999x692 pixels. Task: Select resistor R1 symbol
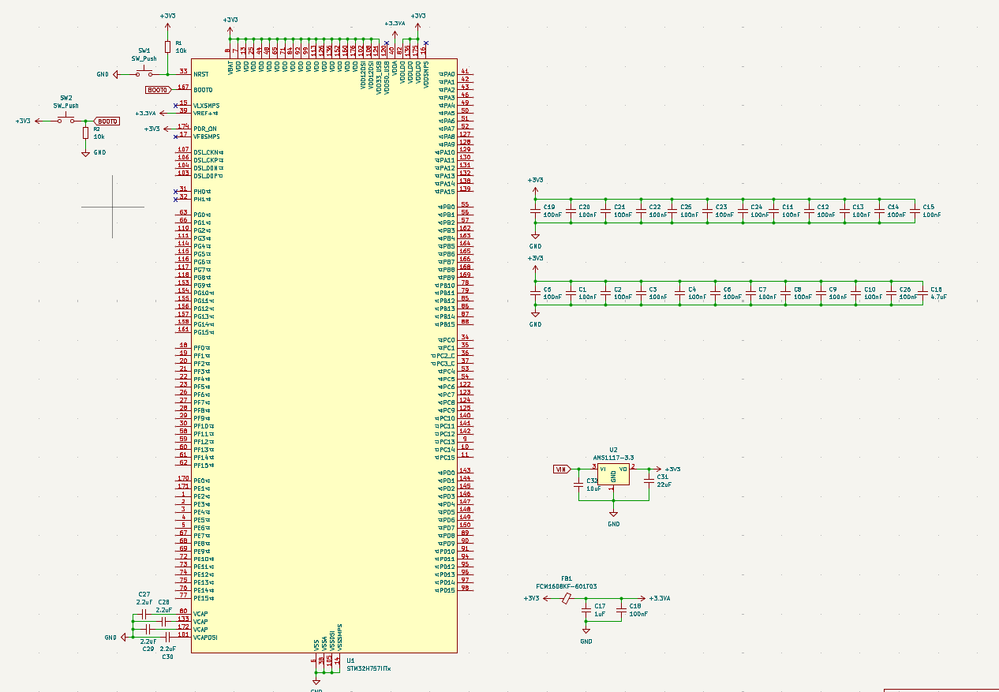[x=168, y=47]
